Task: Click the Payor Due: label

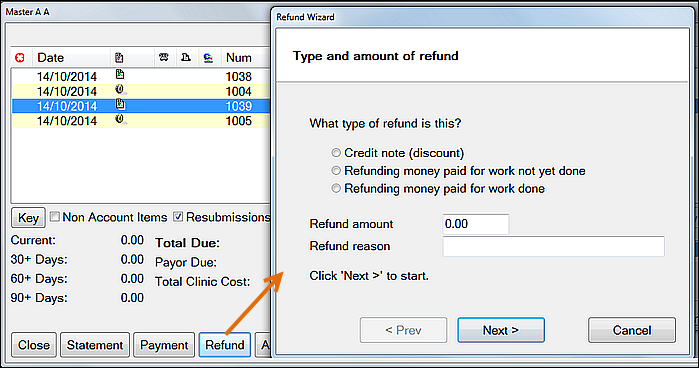Action: (x=186, y=262)
